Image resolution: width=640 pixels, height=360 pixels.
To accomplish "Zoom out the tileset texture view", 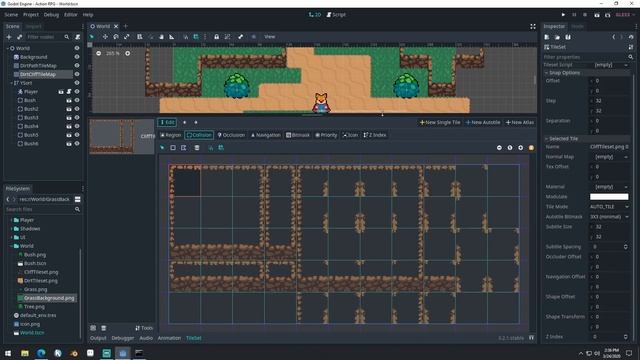I will pos(499,148).
